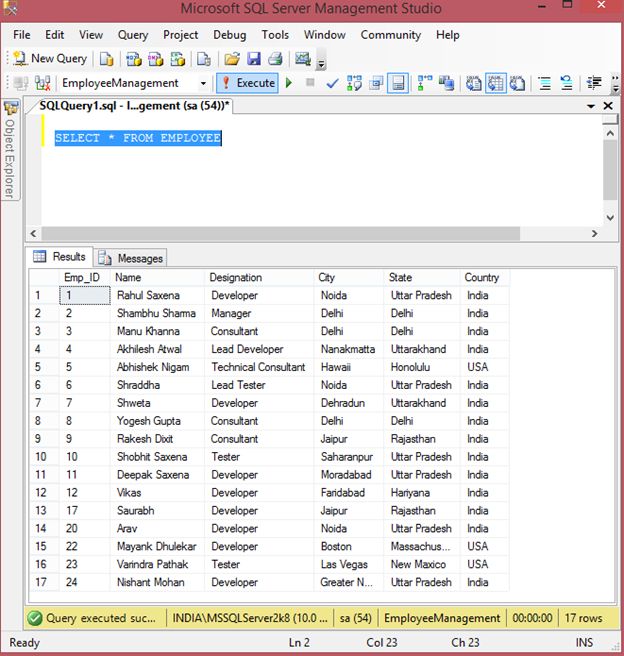
Task: Display the Estimated Execution Plan
Action: 354,83
